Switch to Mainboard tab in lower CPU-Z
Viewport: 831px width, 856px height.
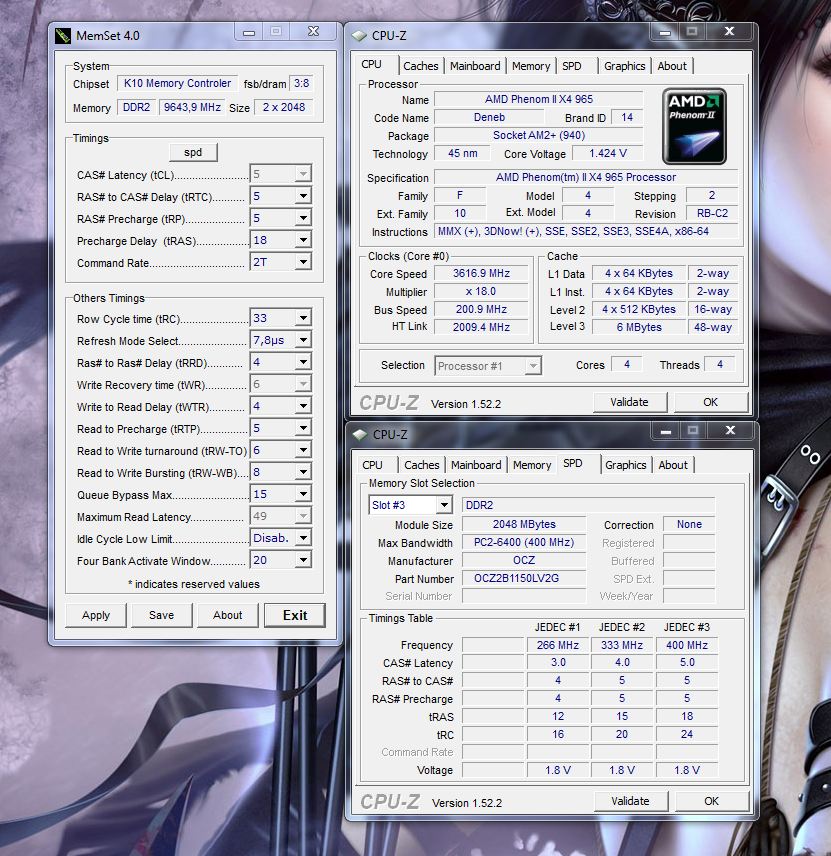point(476,465)
